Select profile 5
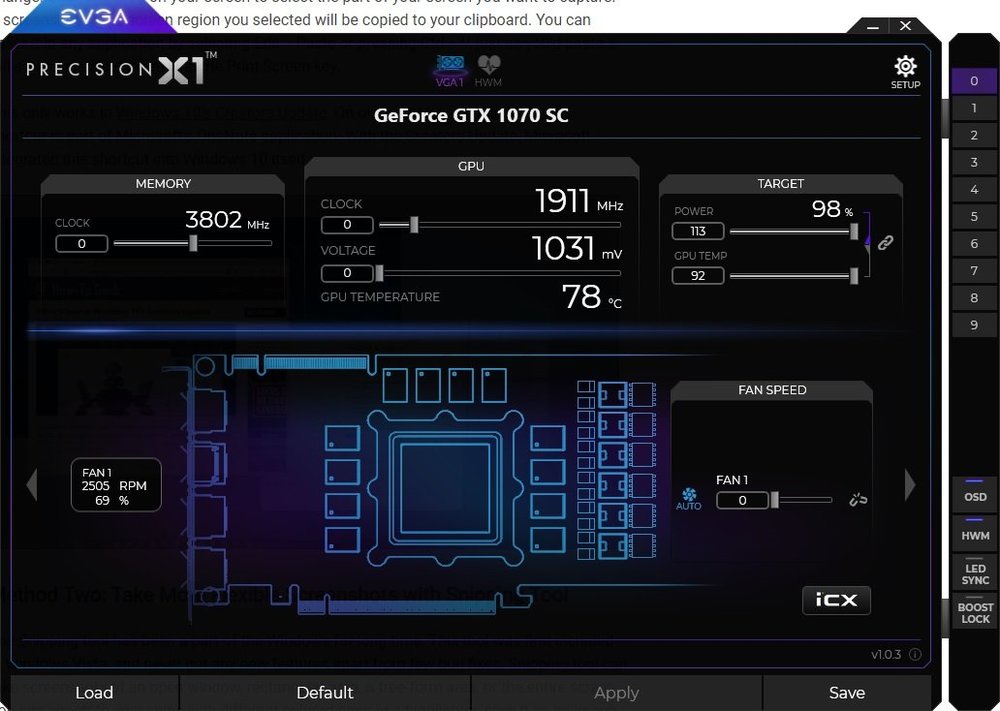Screen dimensions: 1000x711 click(x=974, y=216)
